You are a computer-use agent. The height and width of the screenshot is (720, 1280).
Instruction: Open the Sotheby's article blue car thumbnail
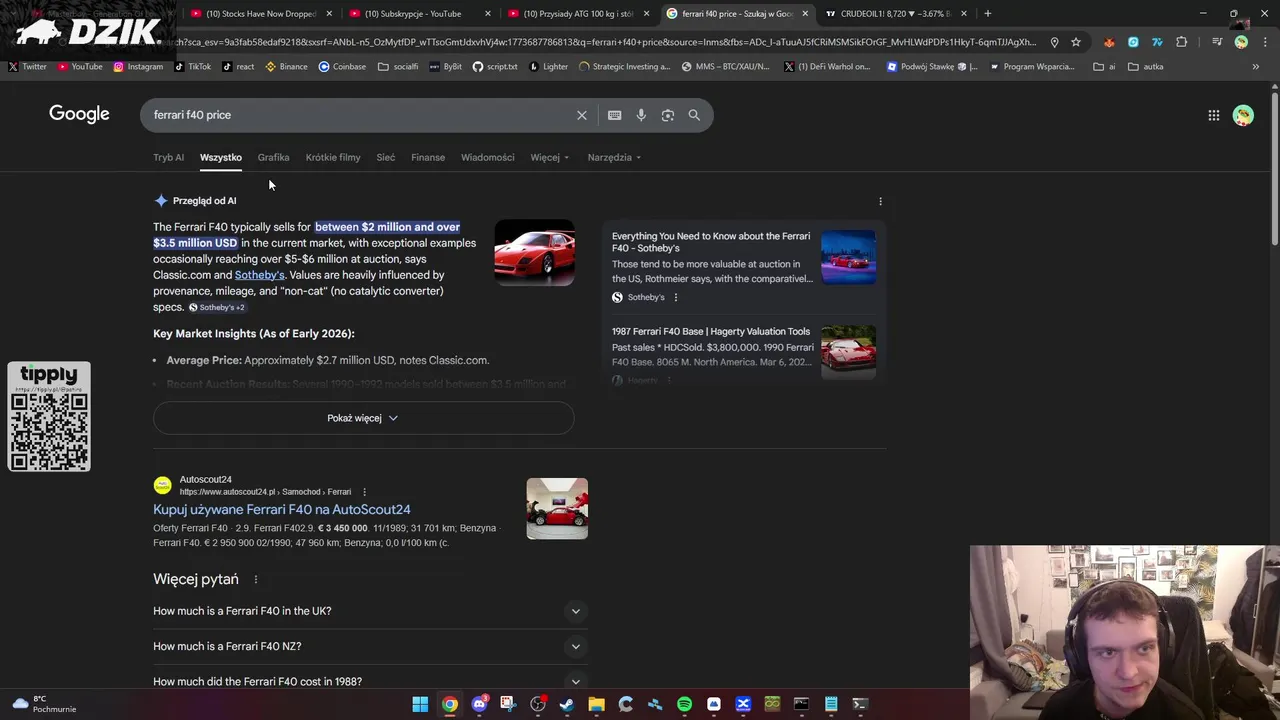click(848, 257)
